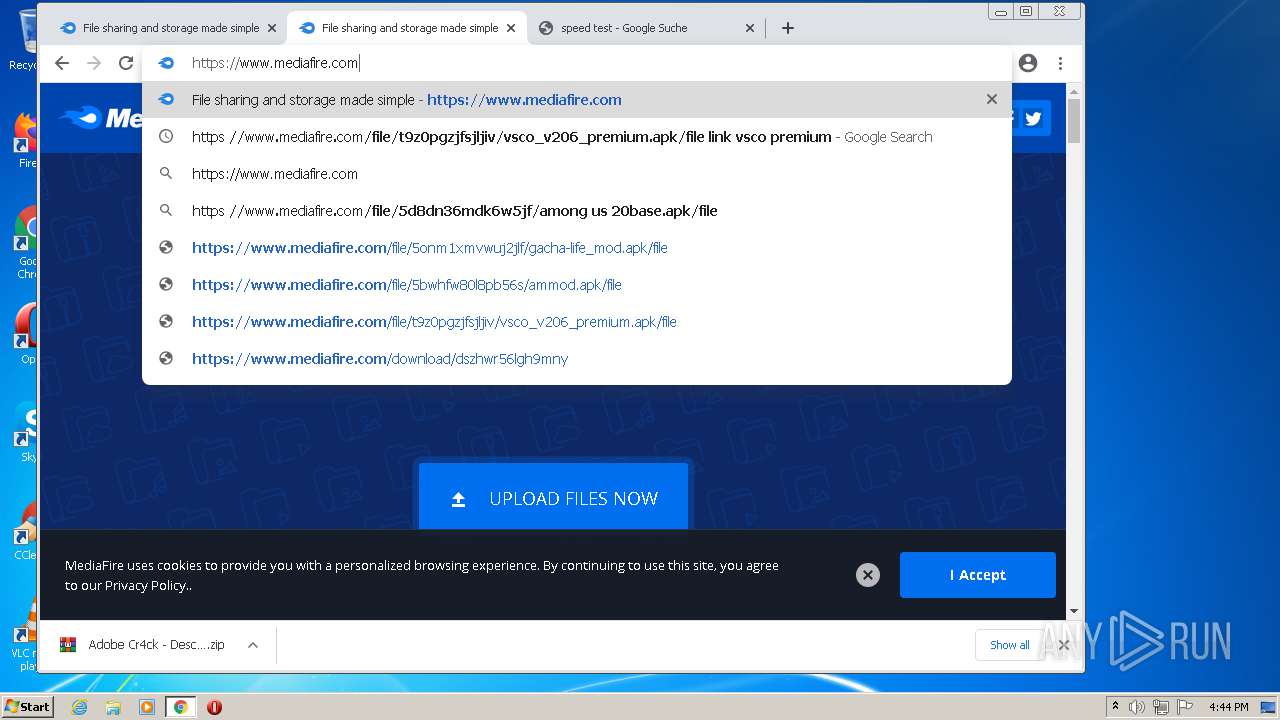1280x720 pixels.
Task: Accept the cookies with I Accept
Action: (977, 575)
